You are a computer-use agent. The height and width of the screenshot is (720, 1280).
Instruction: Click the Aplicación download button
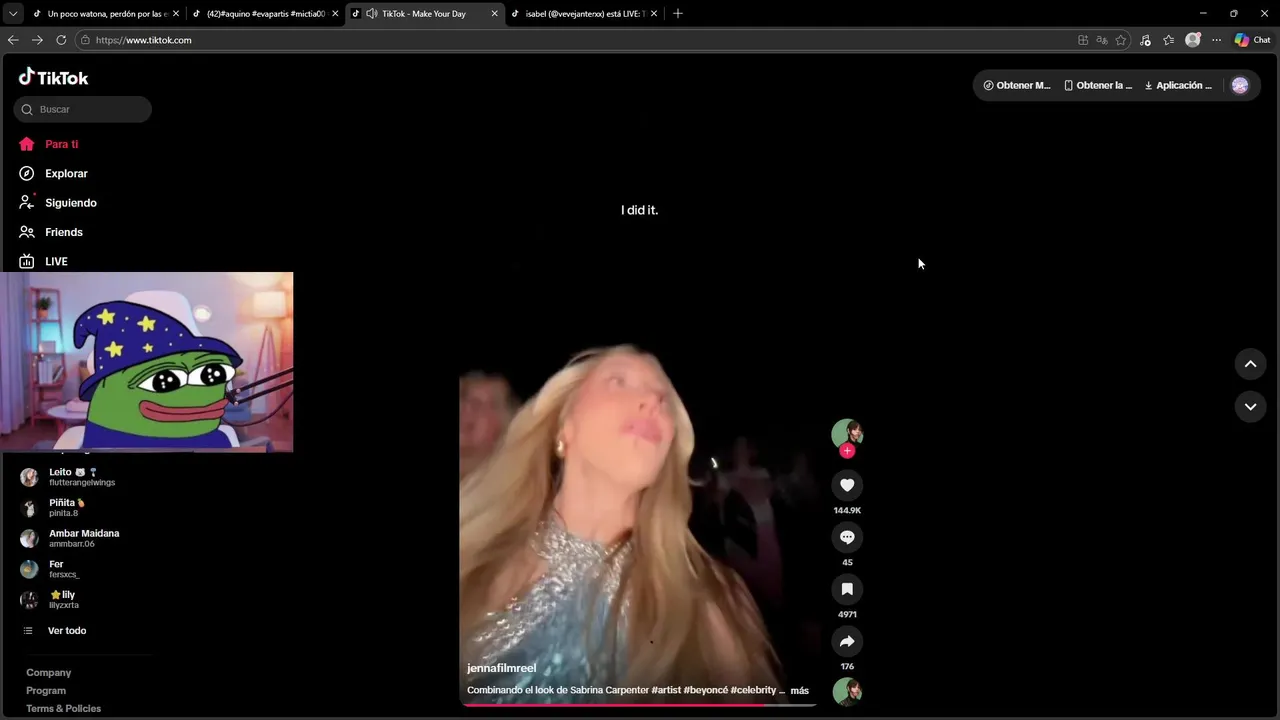point(1178,85)
